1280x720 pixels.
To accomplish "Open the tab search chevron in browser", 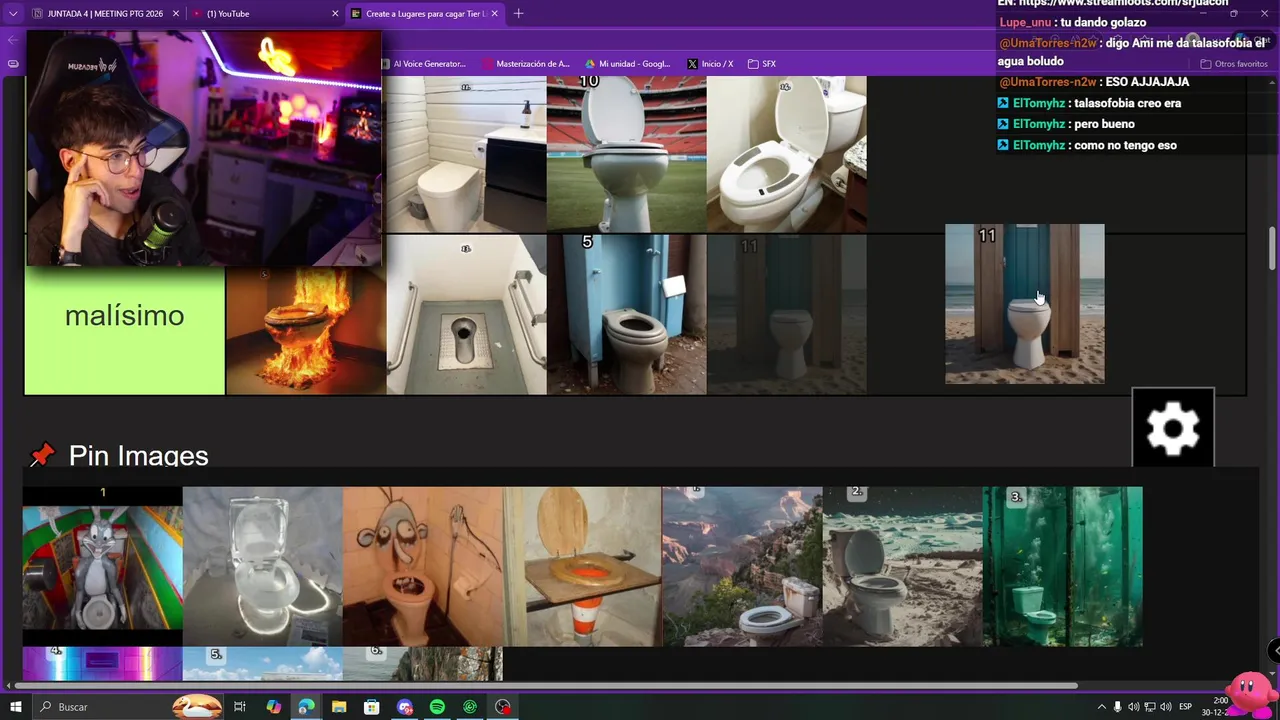I will click(13, 14).
